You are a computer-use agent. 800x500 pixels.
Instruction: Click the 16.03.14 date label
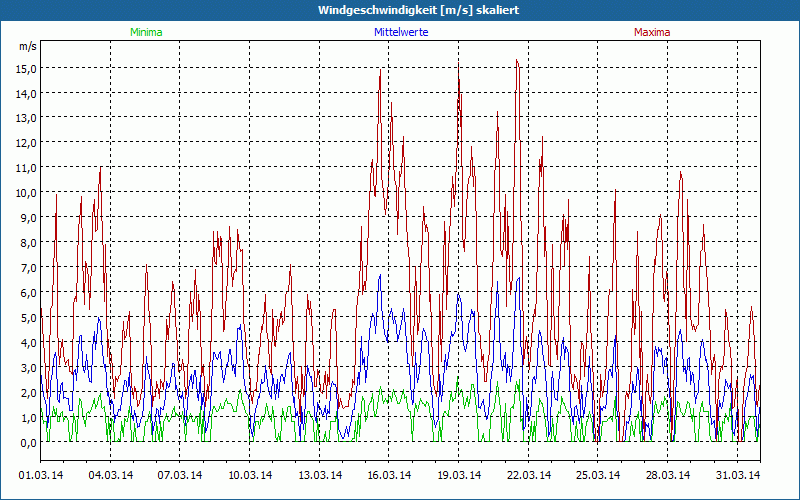[389, 475]
